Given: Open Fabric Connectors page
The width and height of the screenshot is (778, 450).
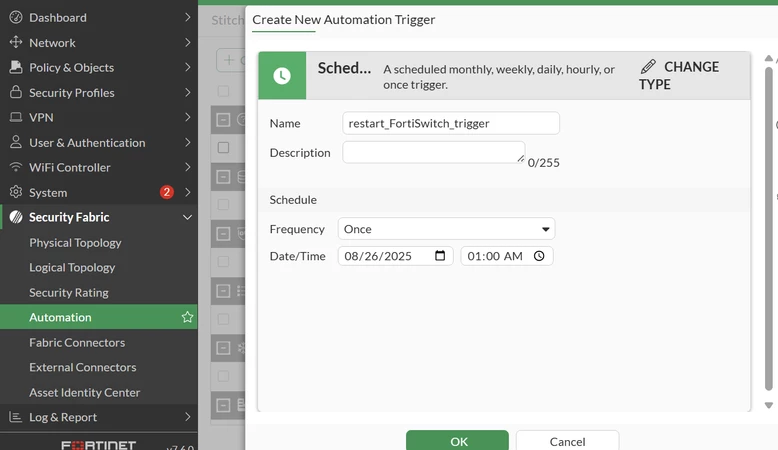Looking at the screenshot, I should click(77, 342).
